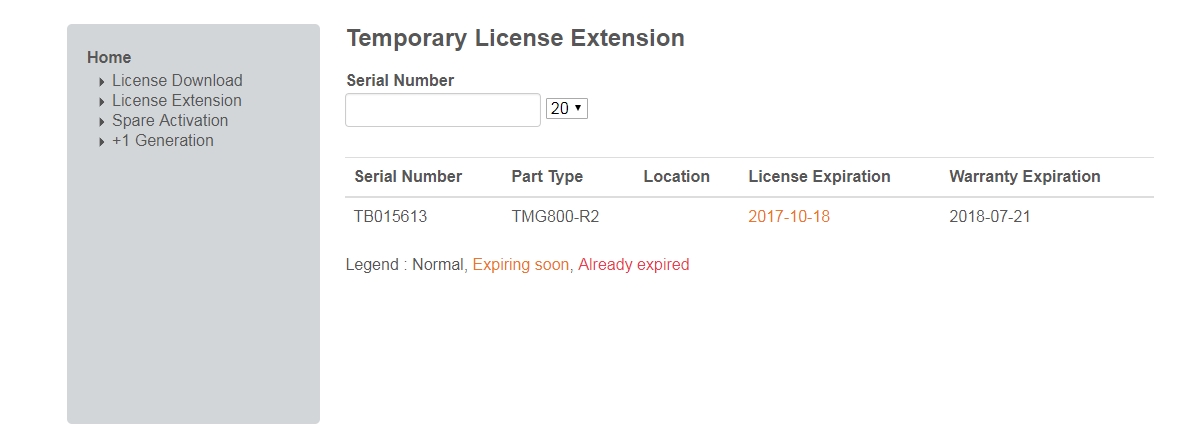Click the TMG800-R2 part type cell

click(x=555, y=216)
